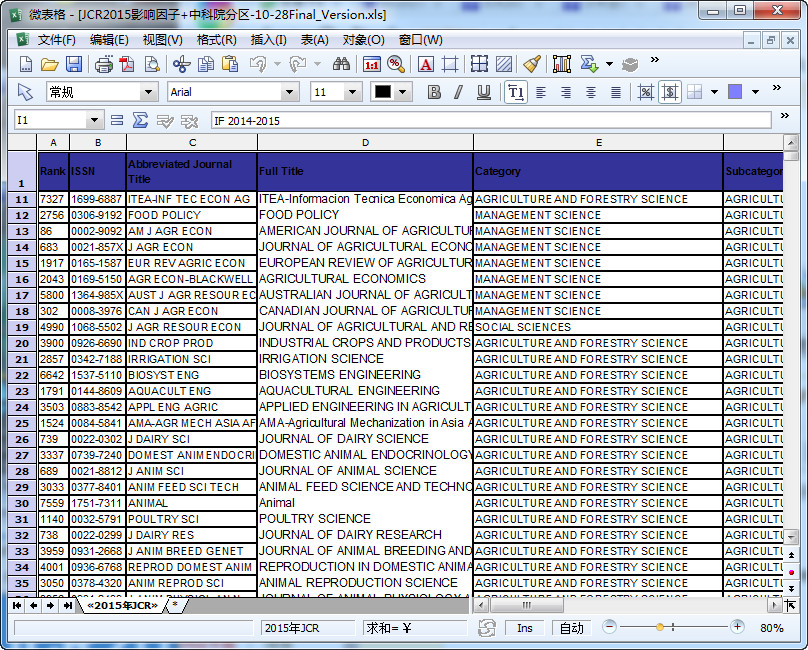Export the sheet as PDF
The image size is (808, 650).
127,64
